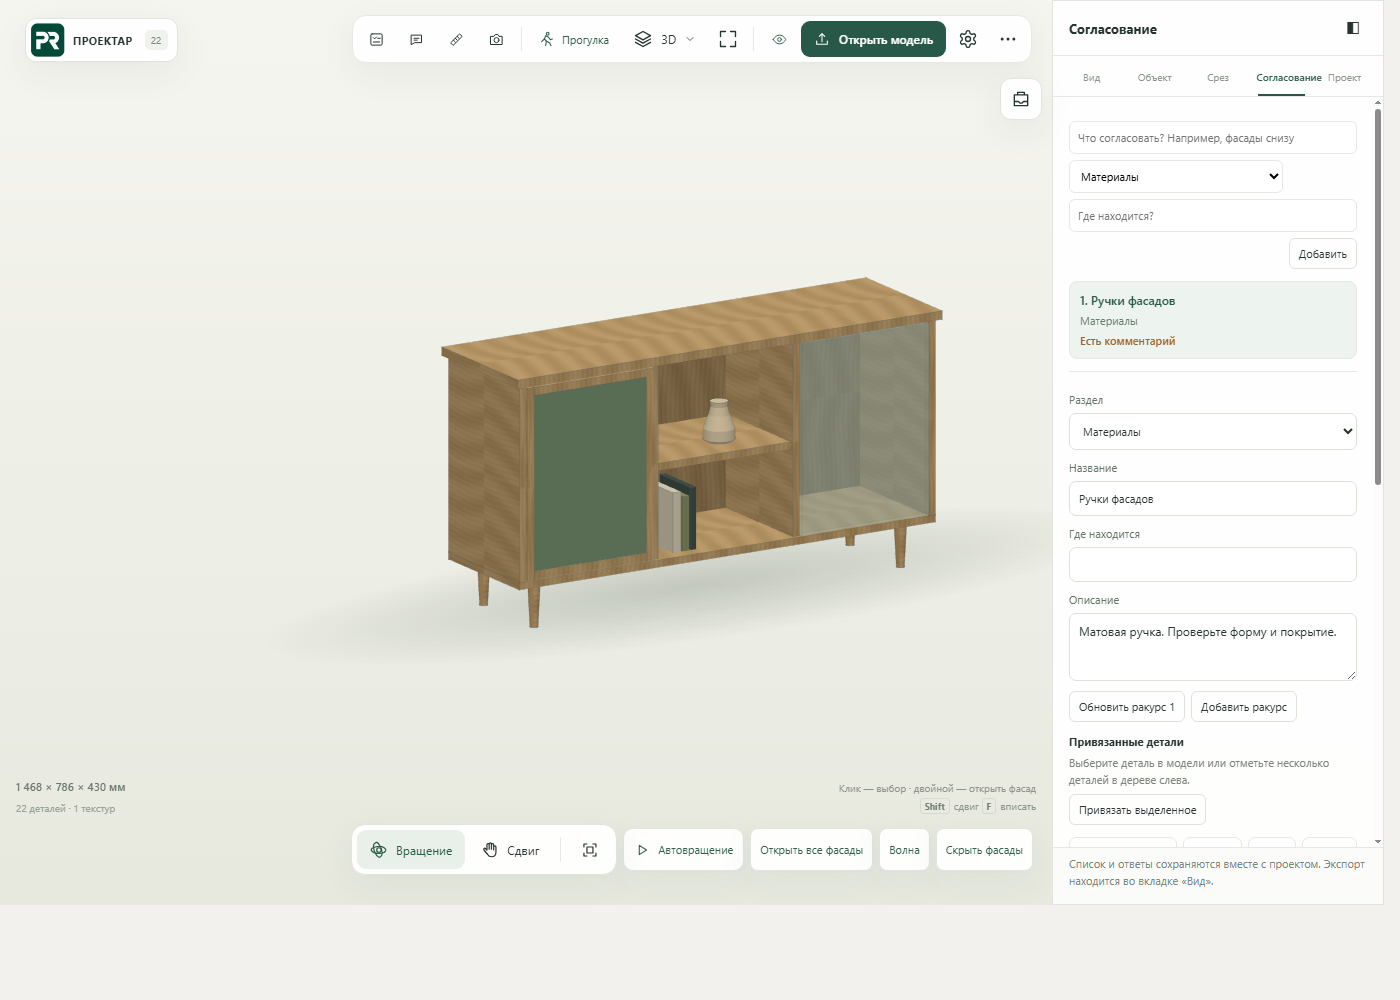Image resolution: width=1400 pixels, height=1000 pixels.
Task: Click the 22 details count badge
Action: (156, 41)
